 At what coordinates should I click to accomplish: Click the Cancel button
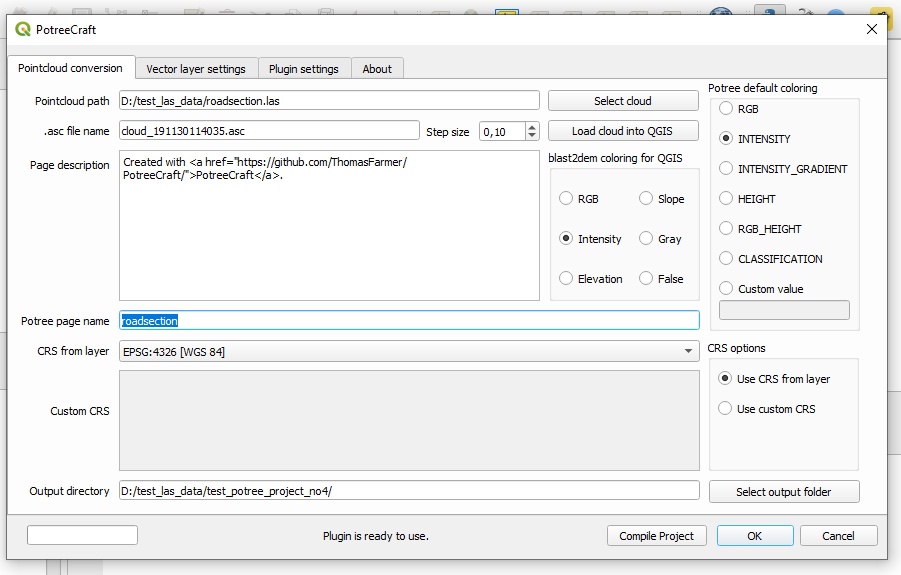838,536
